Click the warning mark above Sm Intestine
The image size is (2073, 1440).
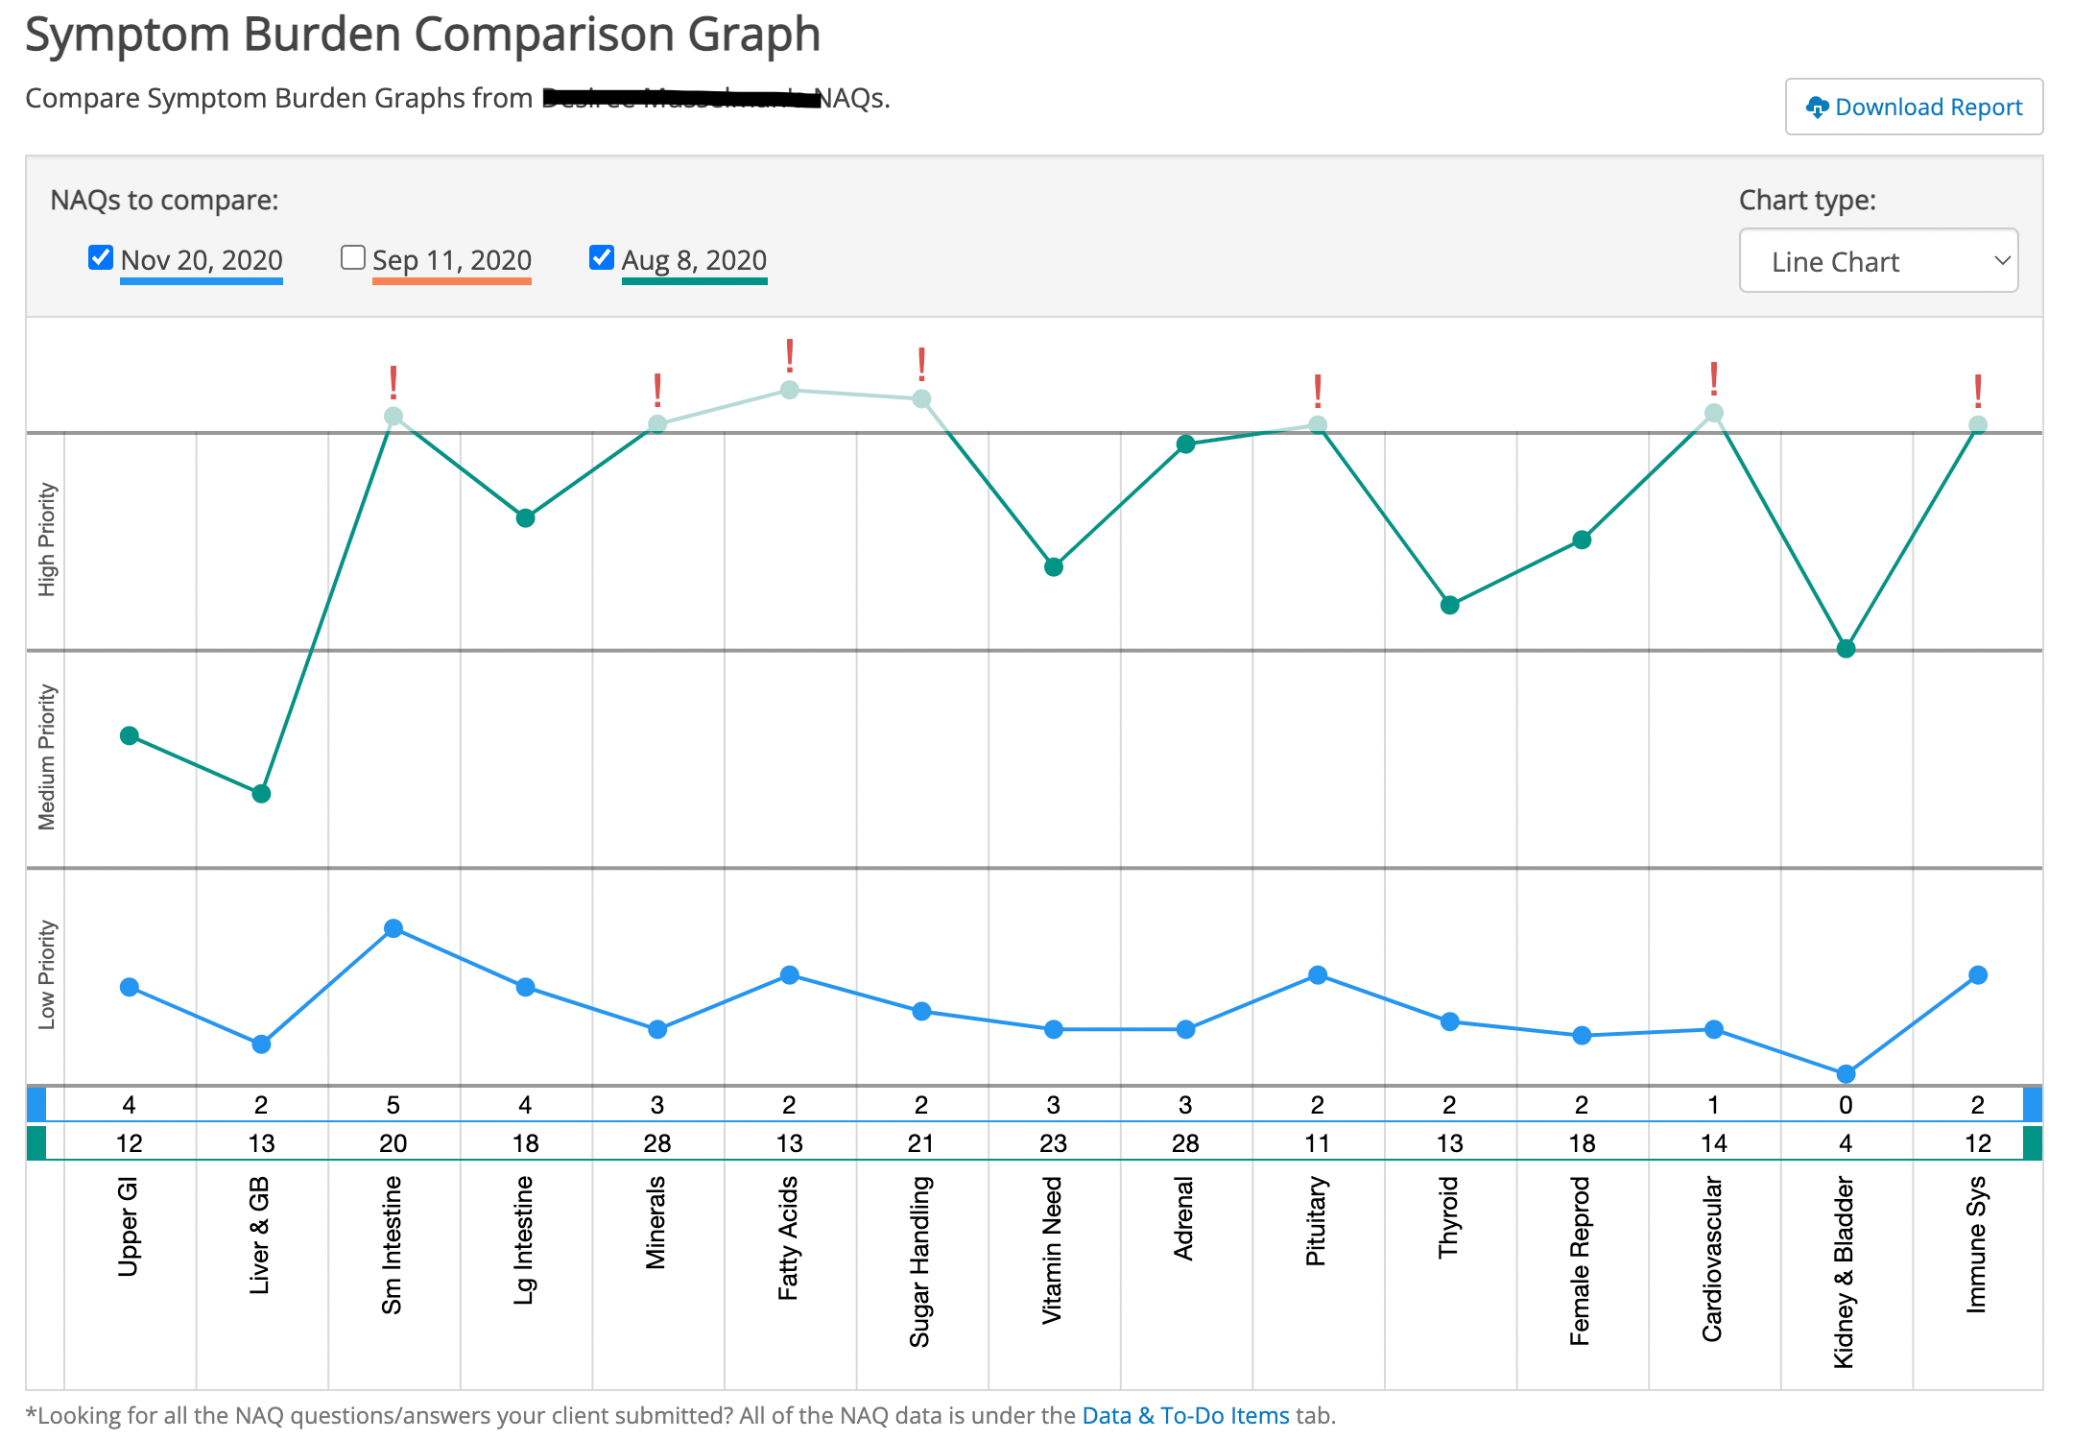click(393, 382)
